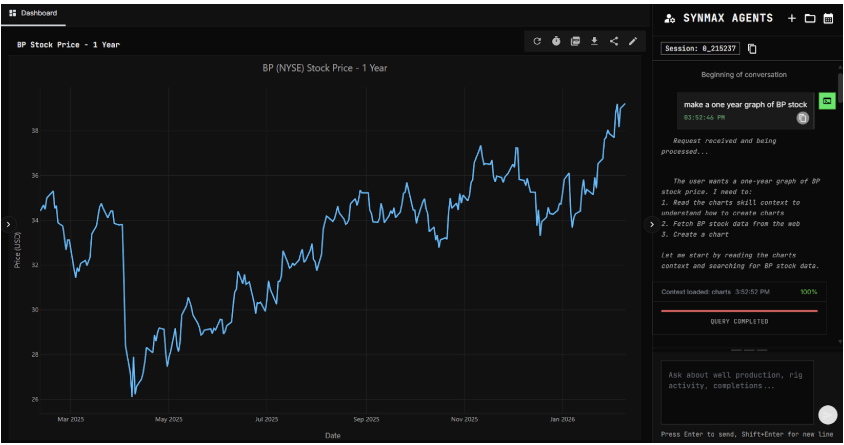Export the chart as PDF
Viewport: 844px width, 445px height.
[x=575, y=41]
